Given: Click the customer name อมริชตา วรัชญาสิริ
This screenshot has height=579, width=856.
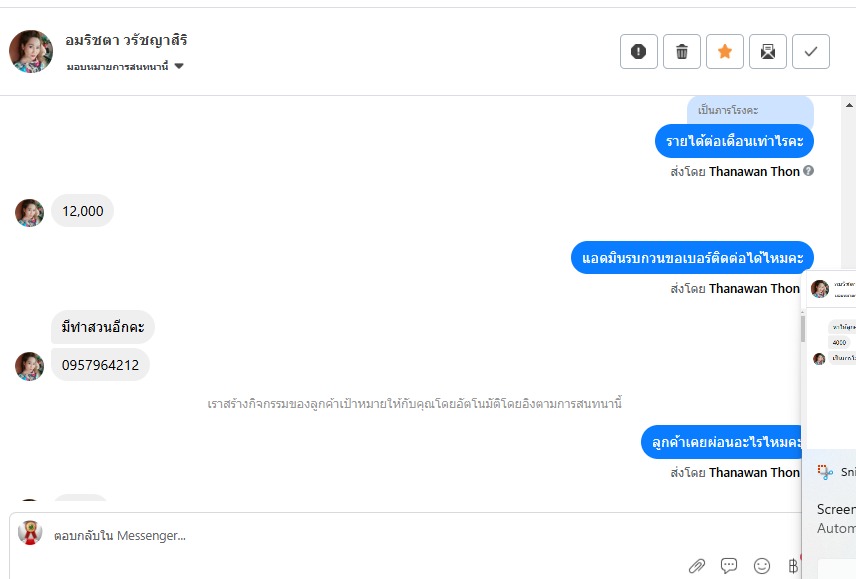Looking at the screenshot, I should tap(126, 40).
